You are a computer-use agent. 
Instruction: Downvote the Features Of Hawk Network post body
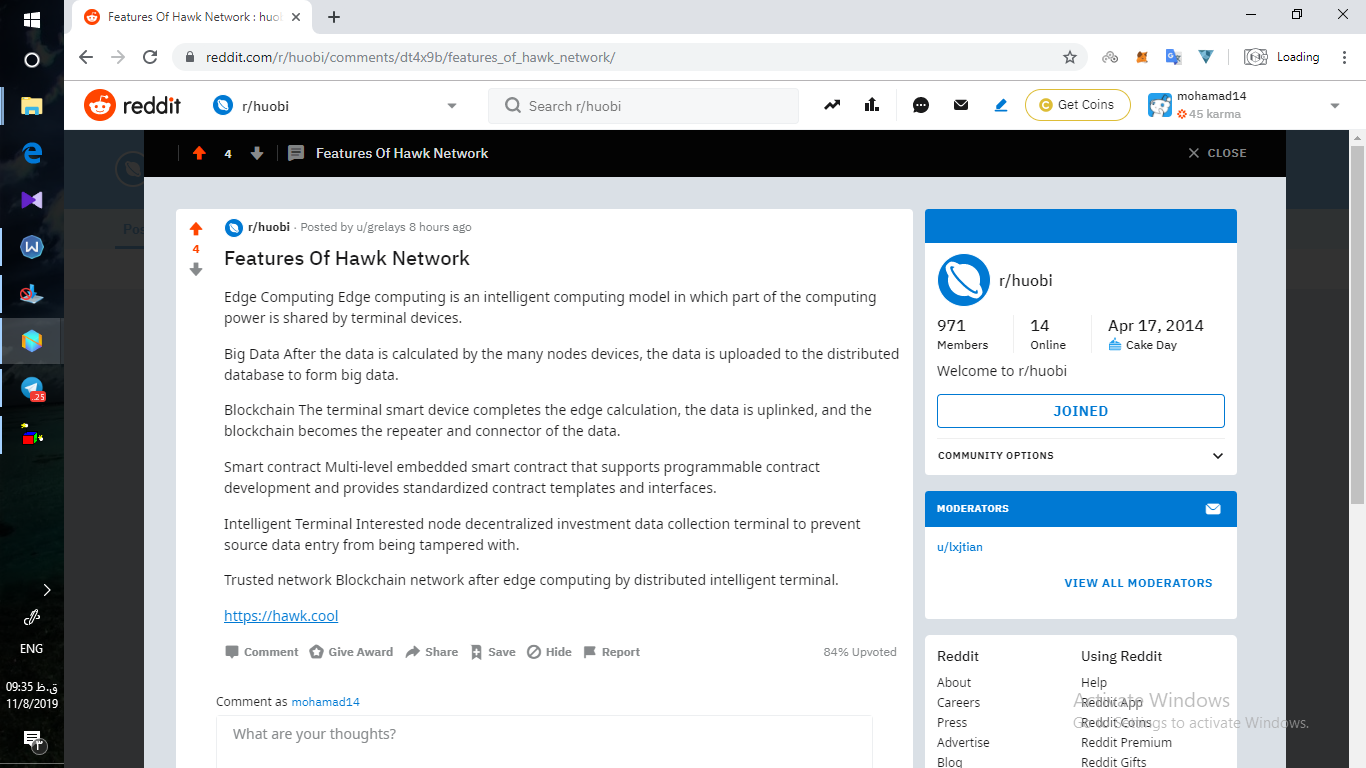click(x=196, y=269)
